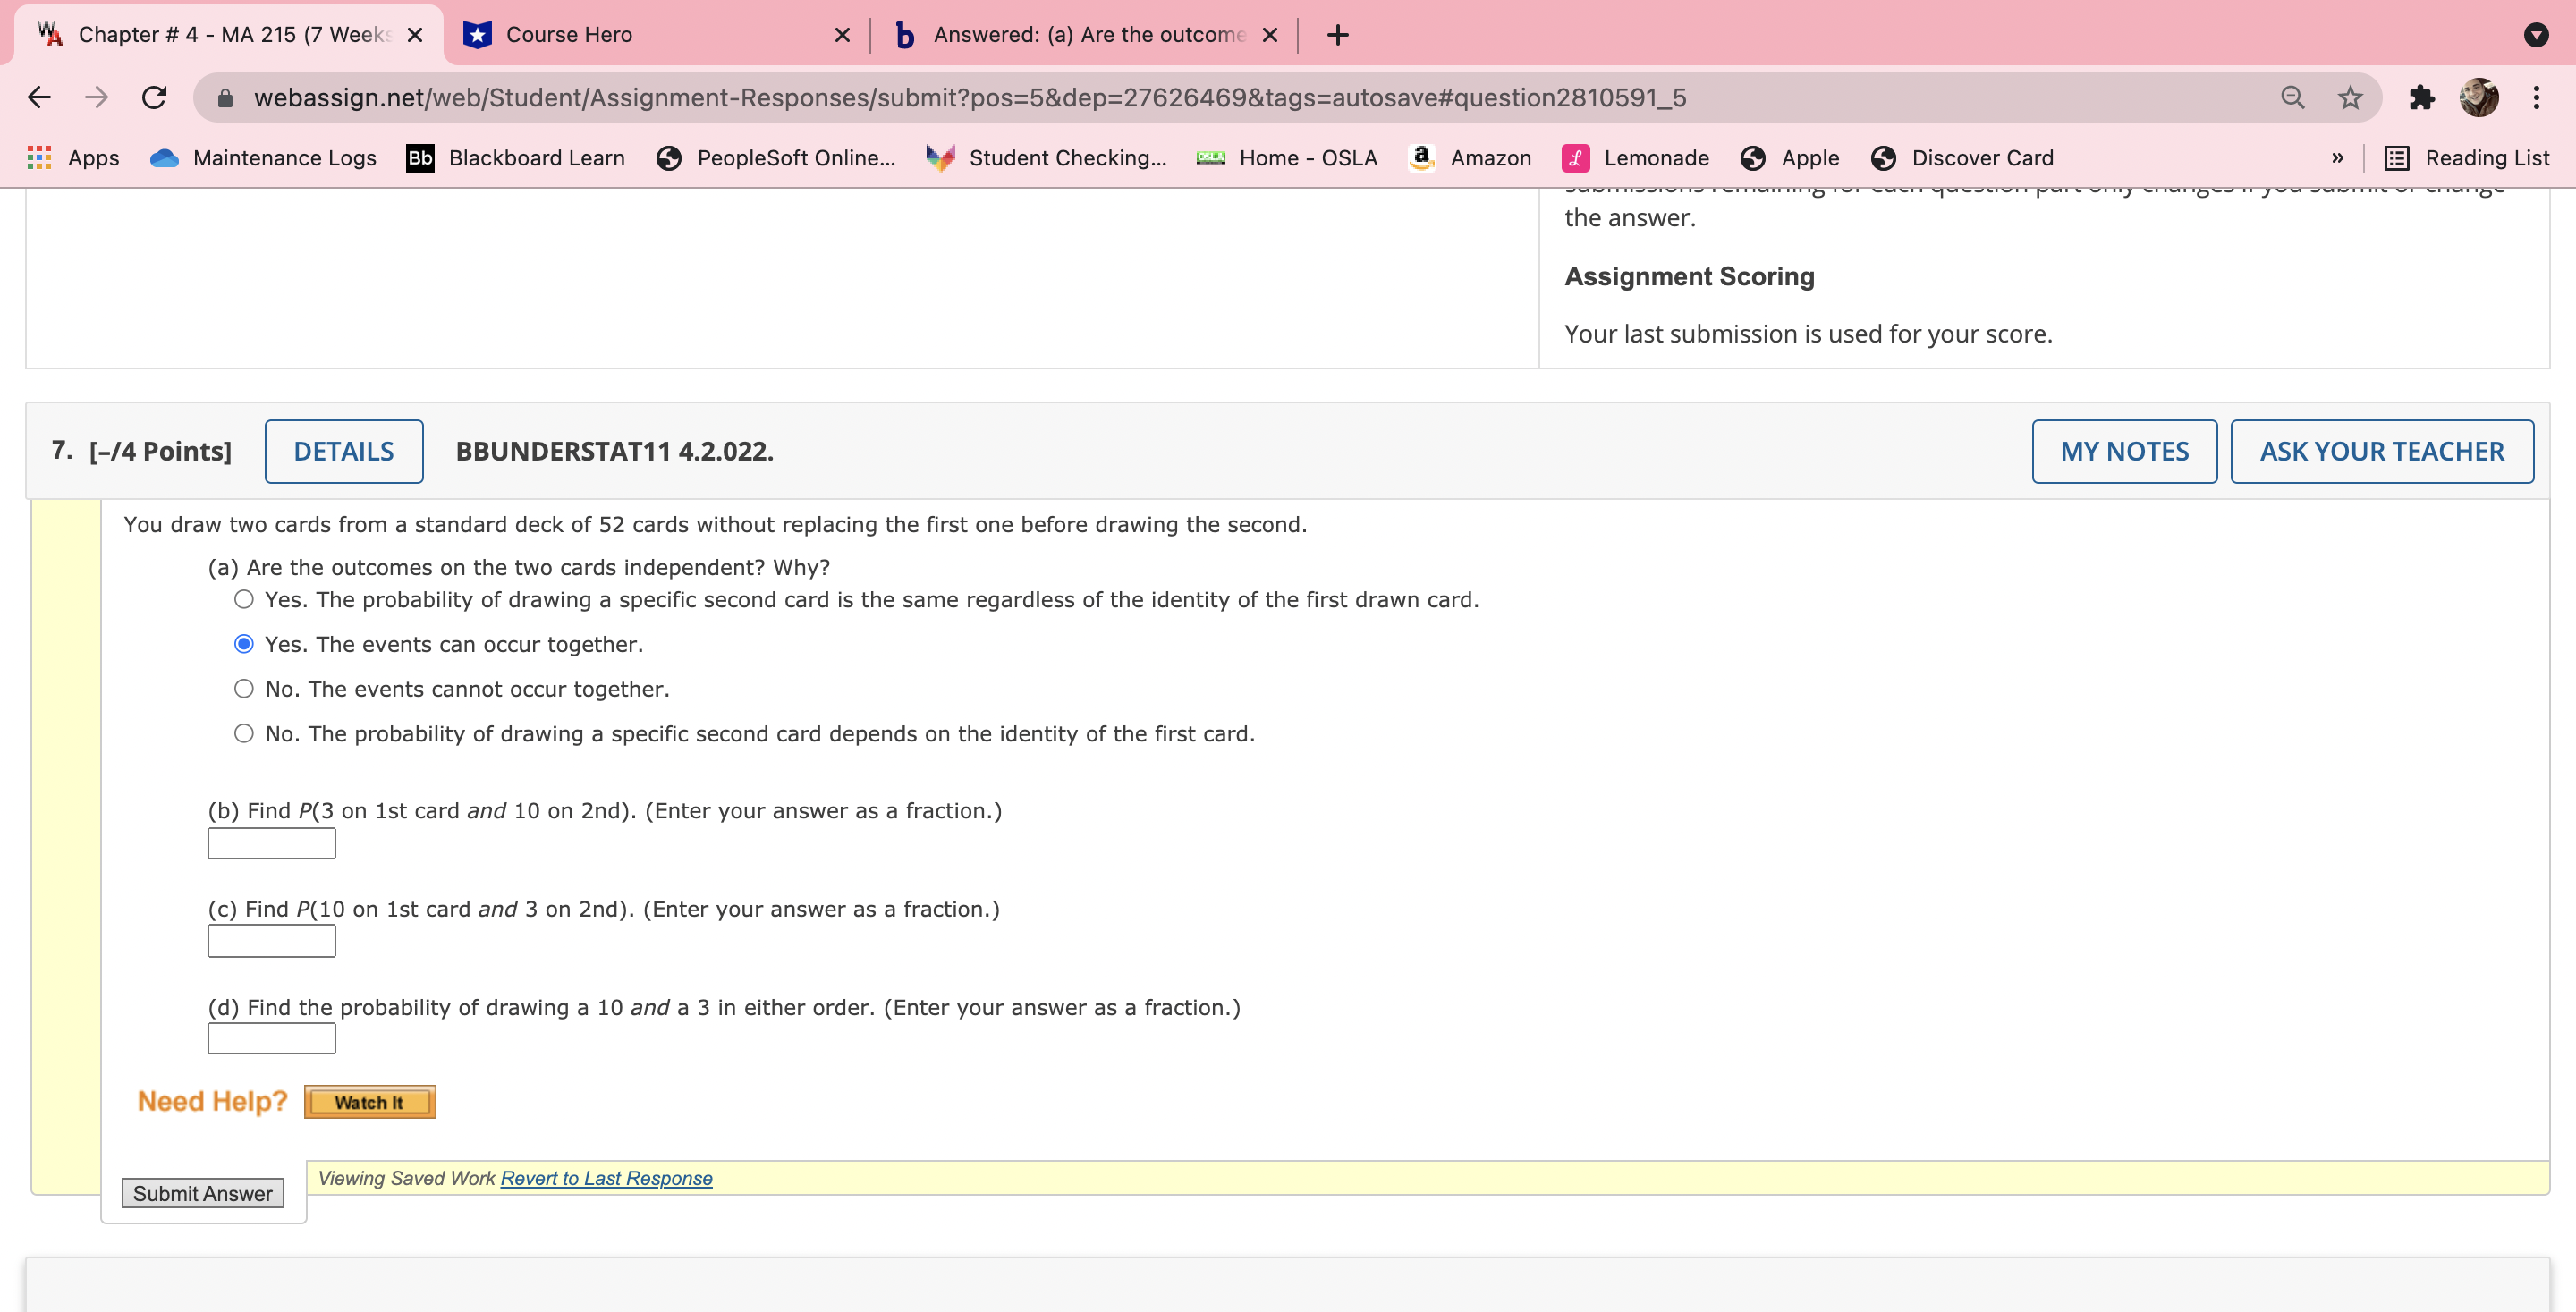Click the zoom magnifier icon in address bar

pos(2292,97)
